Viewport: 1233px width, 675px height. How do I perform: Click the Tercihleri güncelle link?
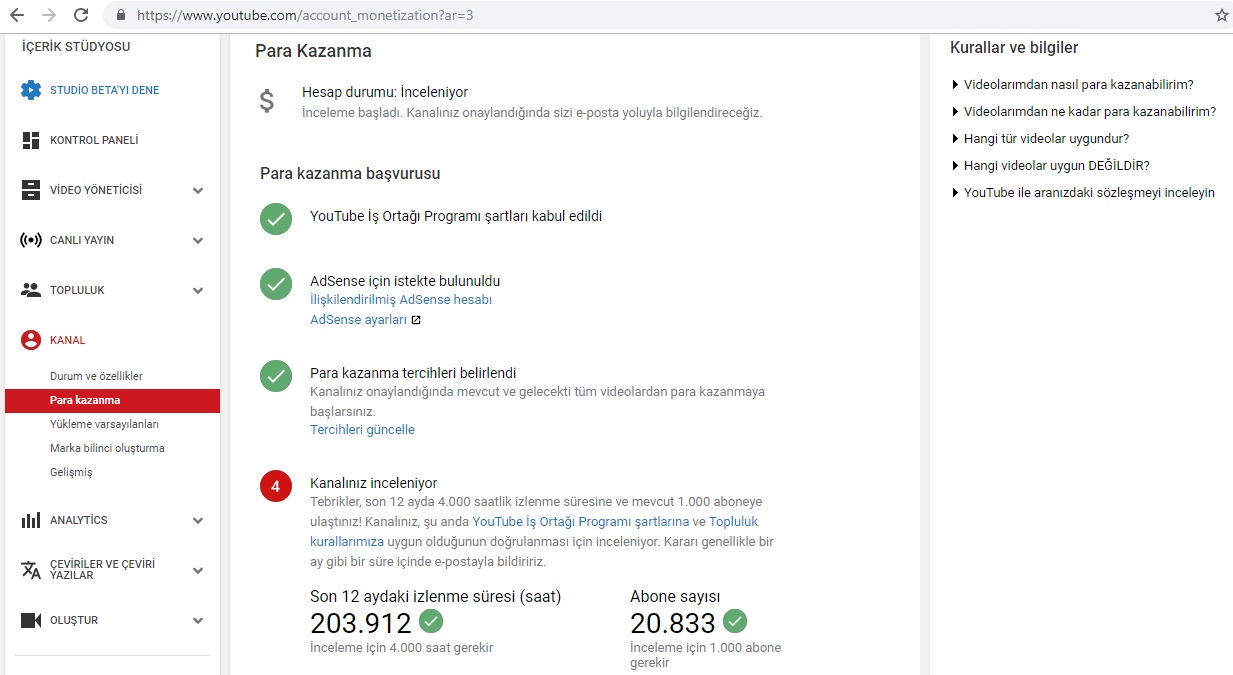tap(362, 430)
